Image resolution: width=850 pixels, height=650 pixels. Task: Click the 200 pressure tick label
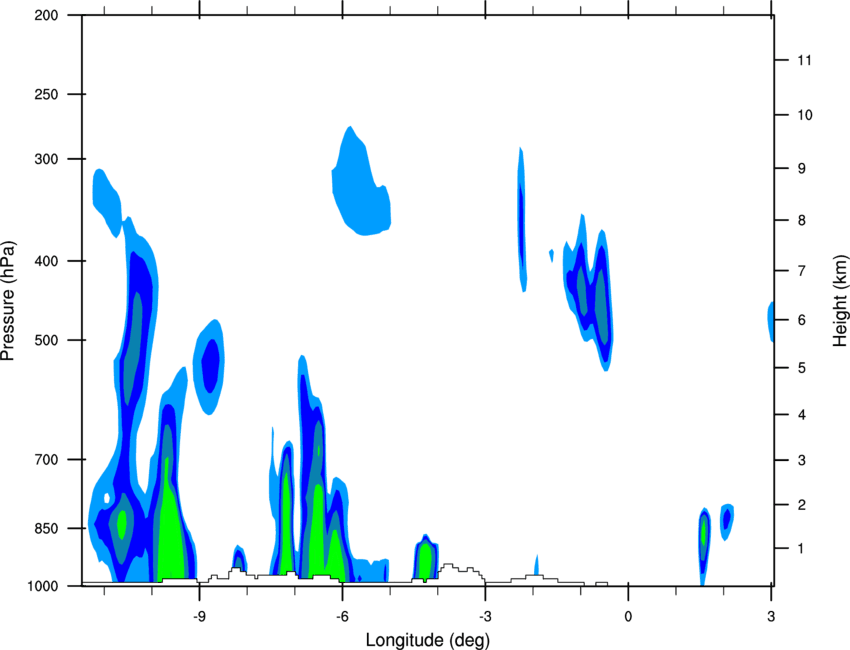[46, 15]
